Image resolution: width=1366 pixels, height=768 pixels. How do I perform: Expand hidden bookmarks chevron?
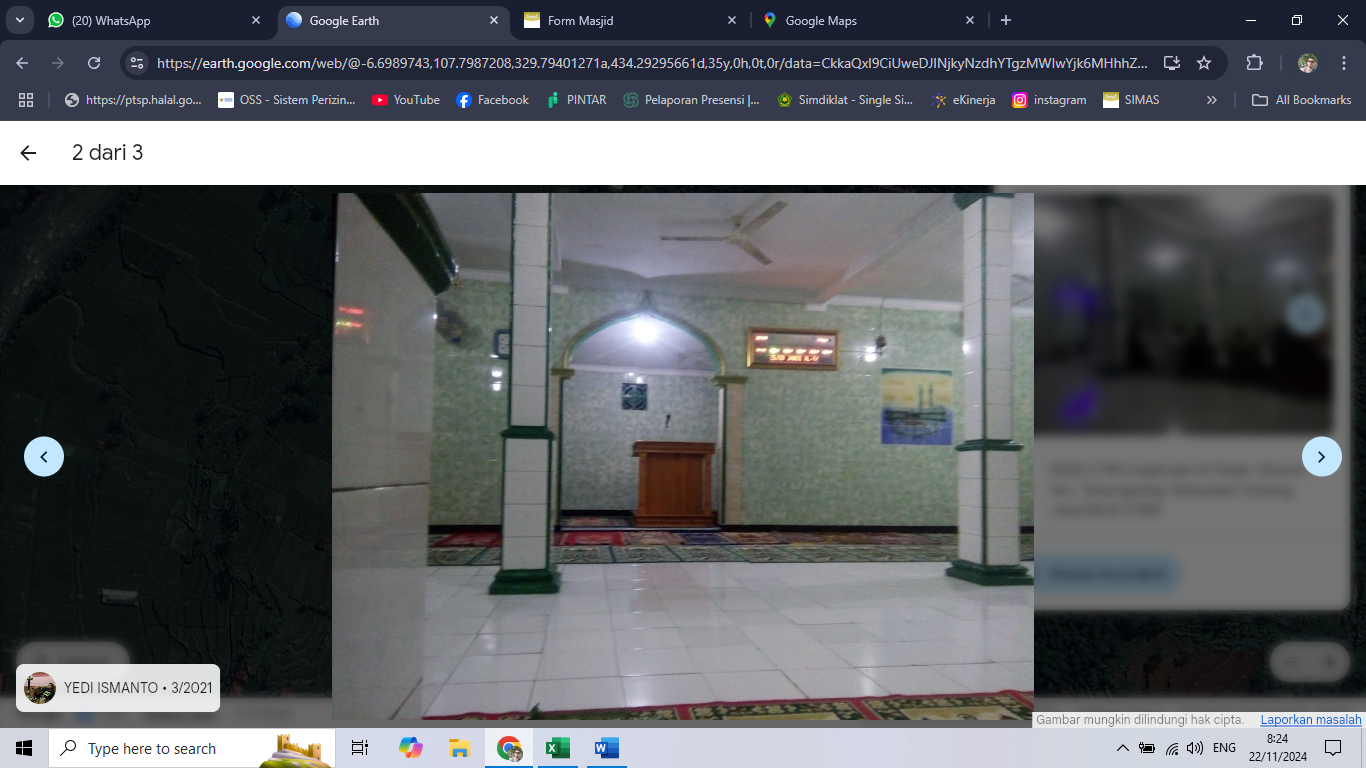pyautogui.click(x=1212, y=100)
